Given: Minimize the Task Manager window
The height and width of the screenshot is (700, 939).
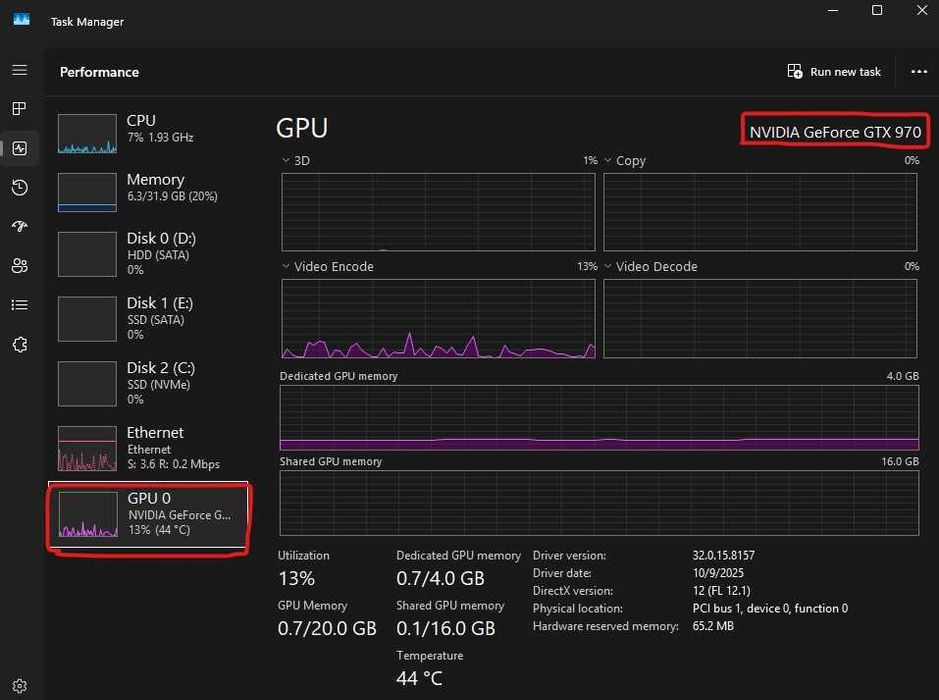Looking at the screenshot, I should point(833,10).
